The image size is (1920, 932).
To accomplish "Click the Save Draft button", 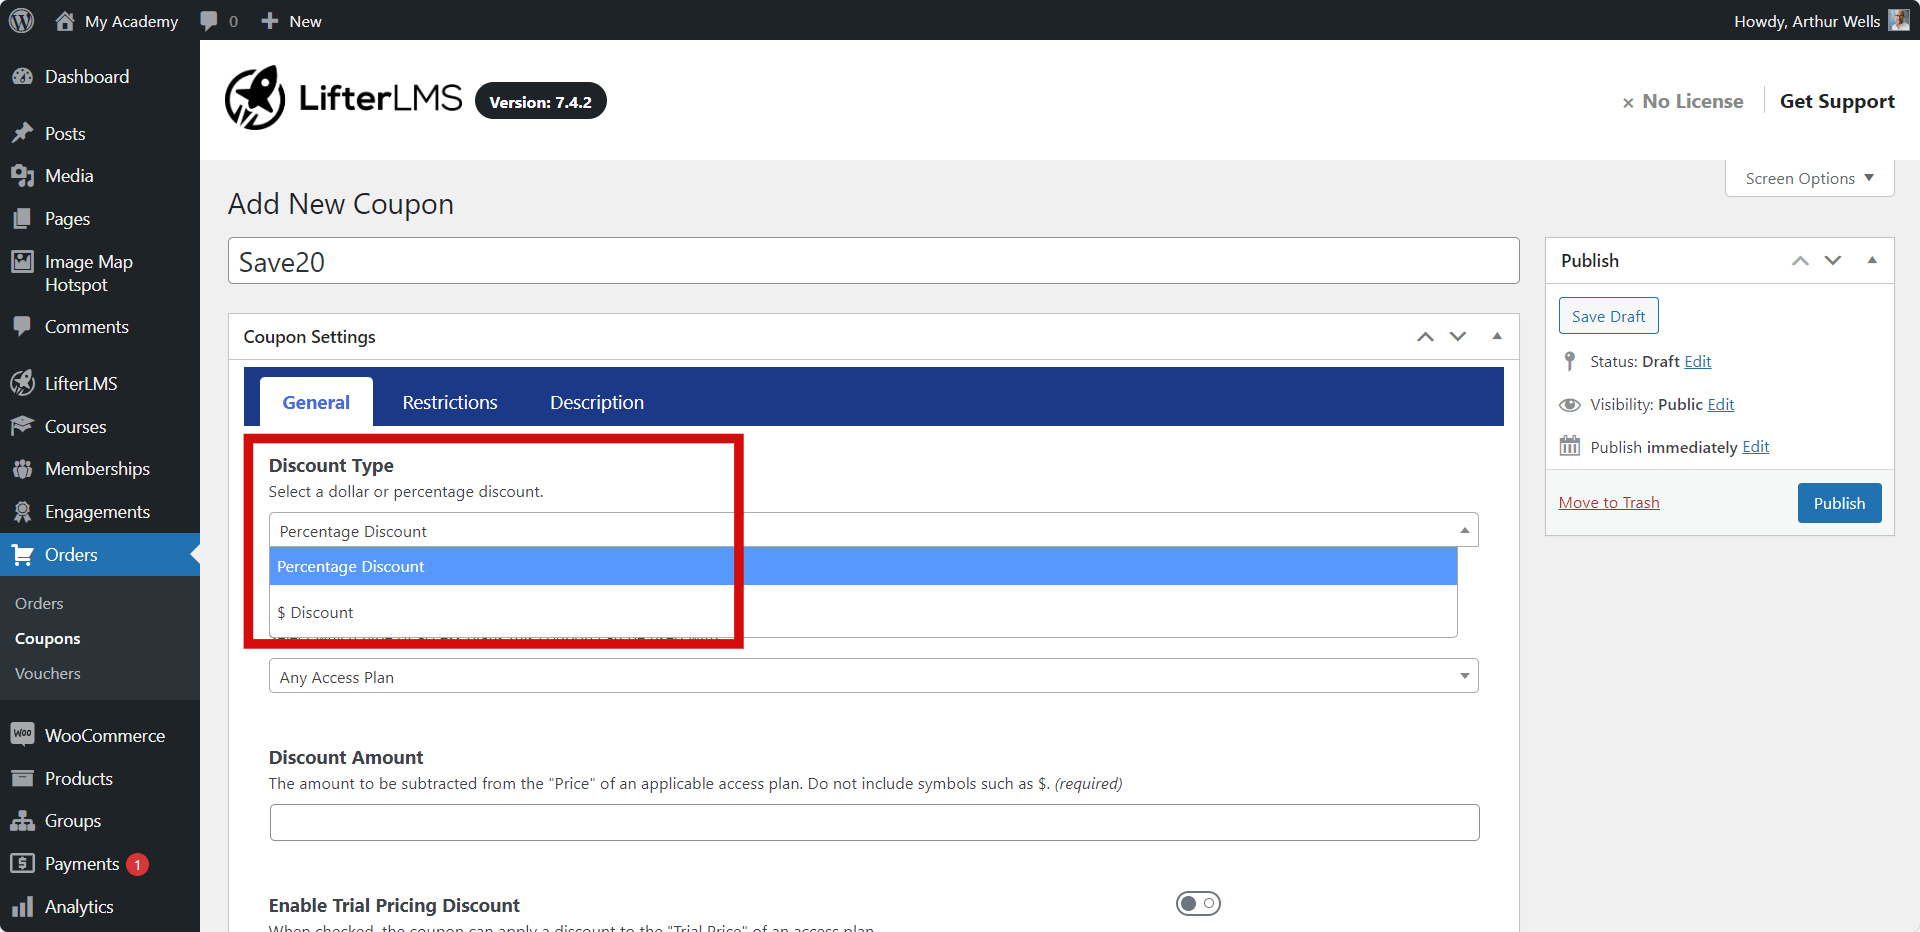I will (1608, 316).
